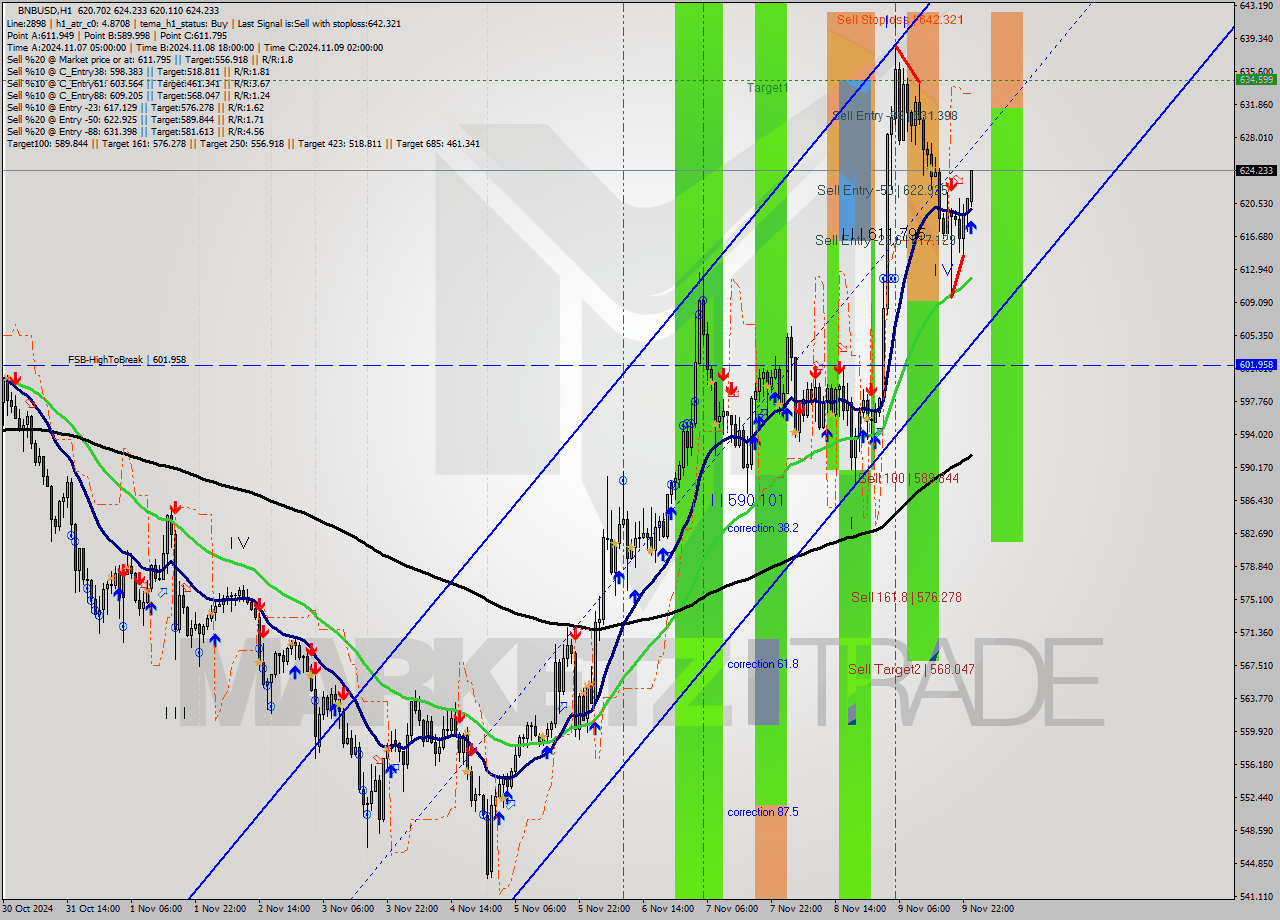Select the 612.940 price axis value
The height and width of the screenshot is (920, 1280).
click(1255, 269)
